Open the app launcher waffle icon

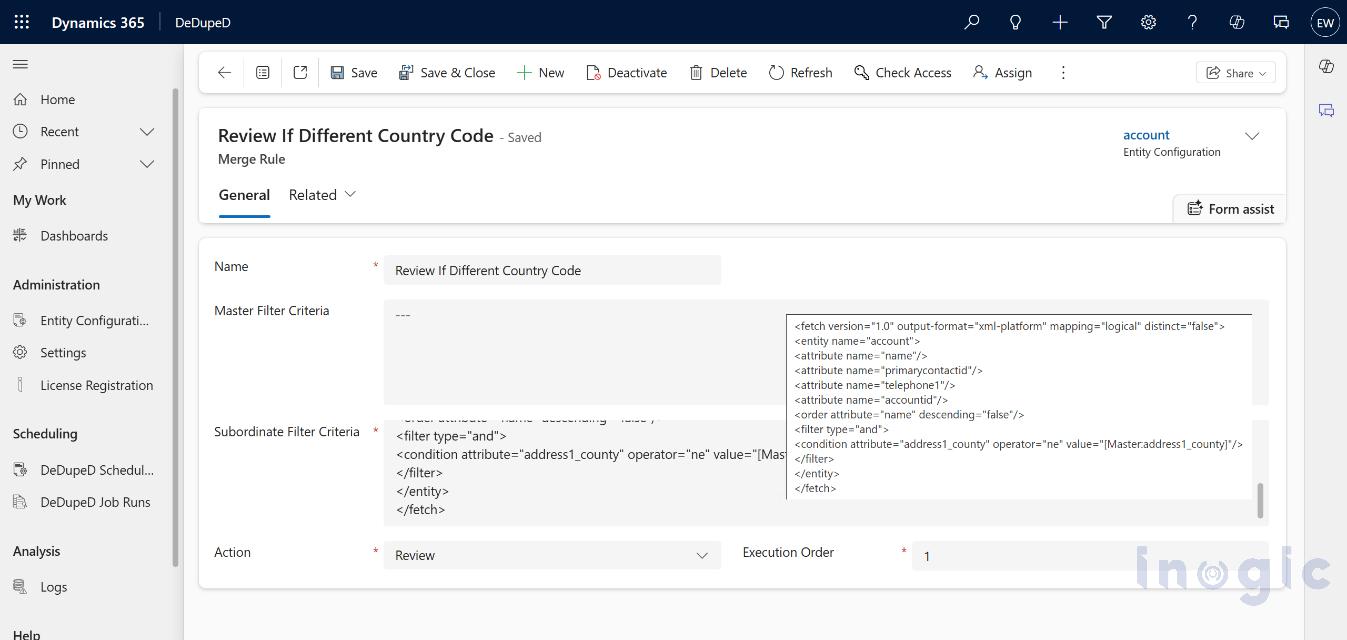click(21, 22)
